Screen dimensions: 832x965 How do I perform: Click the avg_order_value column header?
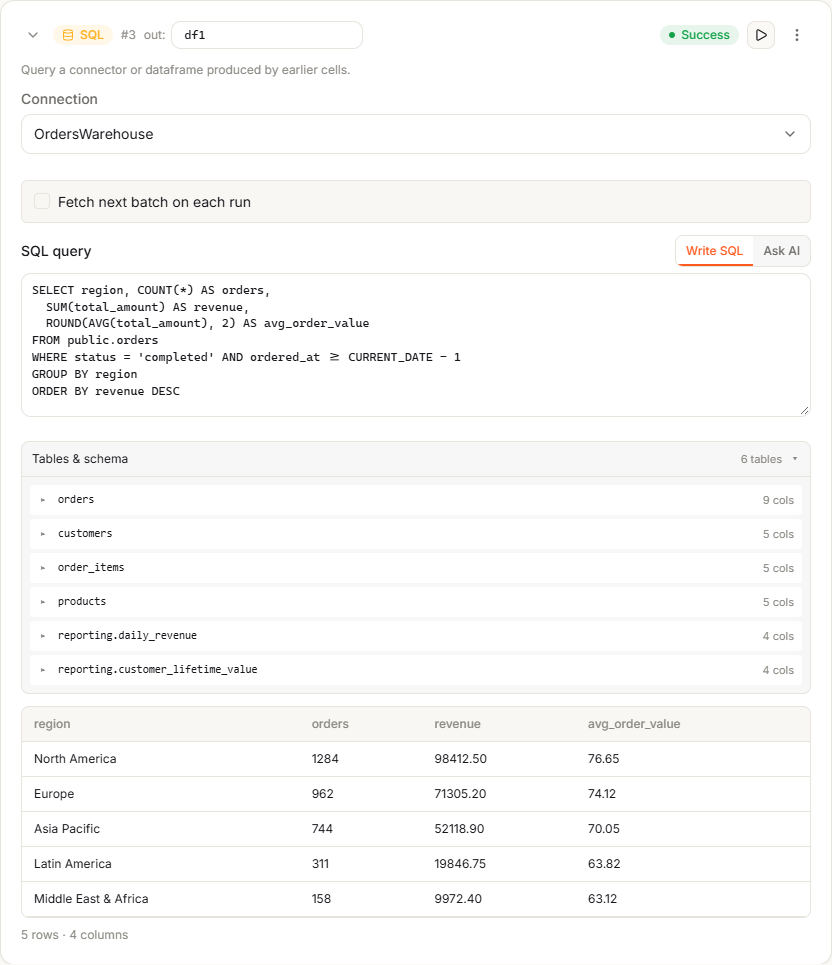click(634, 724)
